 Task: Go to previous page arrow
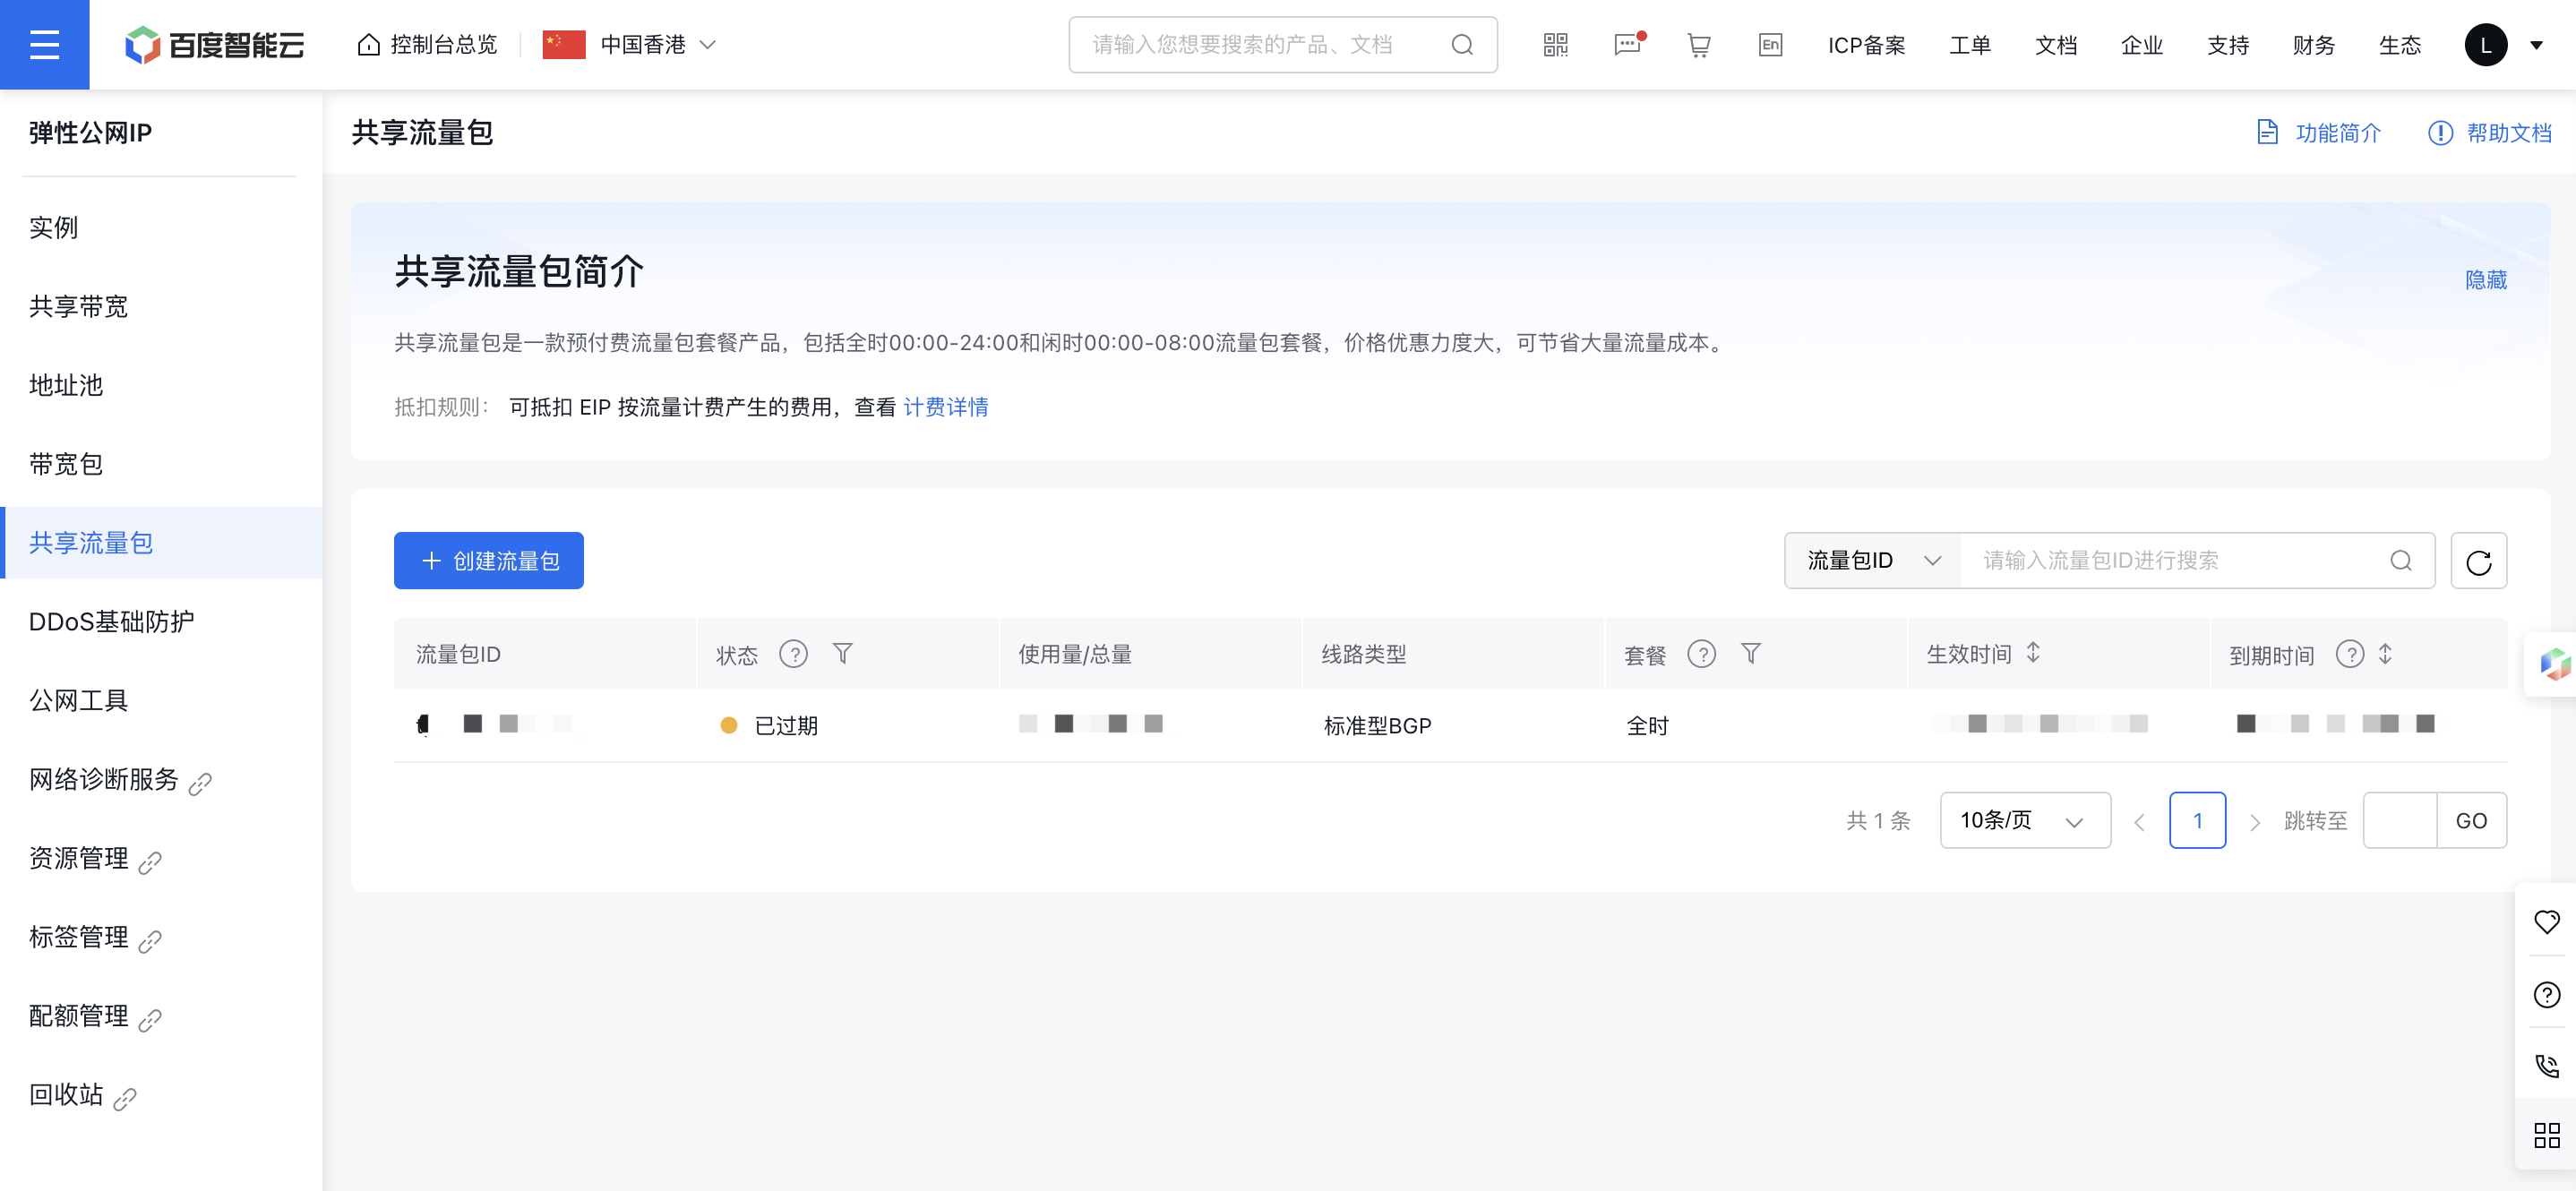pyautogui.click(x=2139, y=822)
